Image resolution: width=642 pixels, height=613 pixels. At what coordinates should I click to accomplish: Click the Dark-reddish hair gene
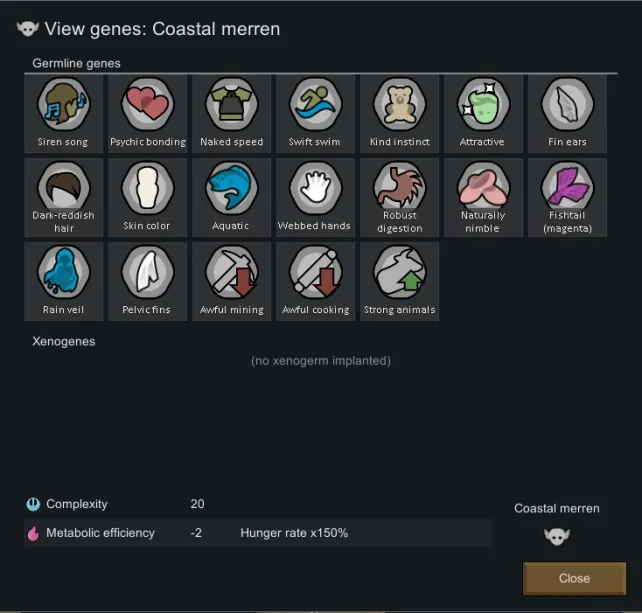(x=63, y=197)
